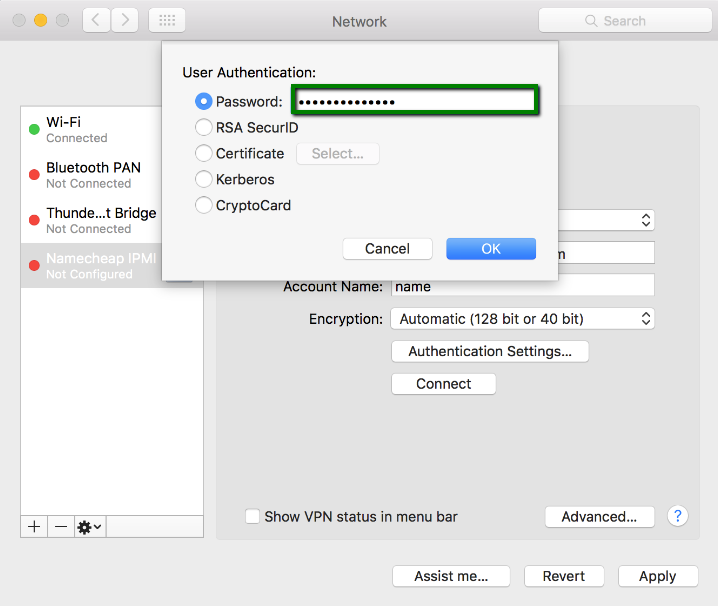The height and width of the screenshot is (606, 718).
Task: Click the forward navigation arrow
Action: 125,20
